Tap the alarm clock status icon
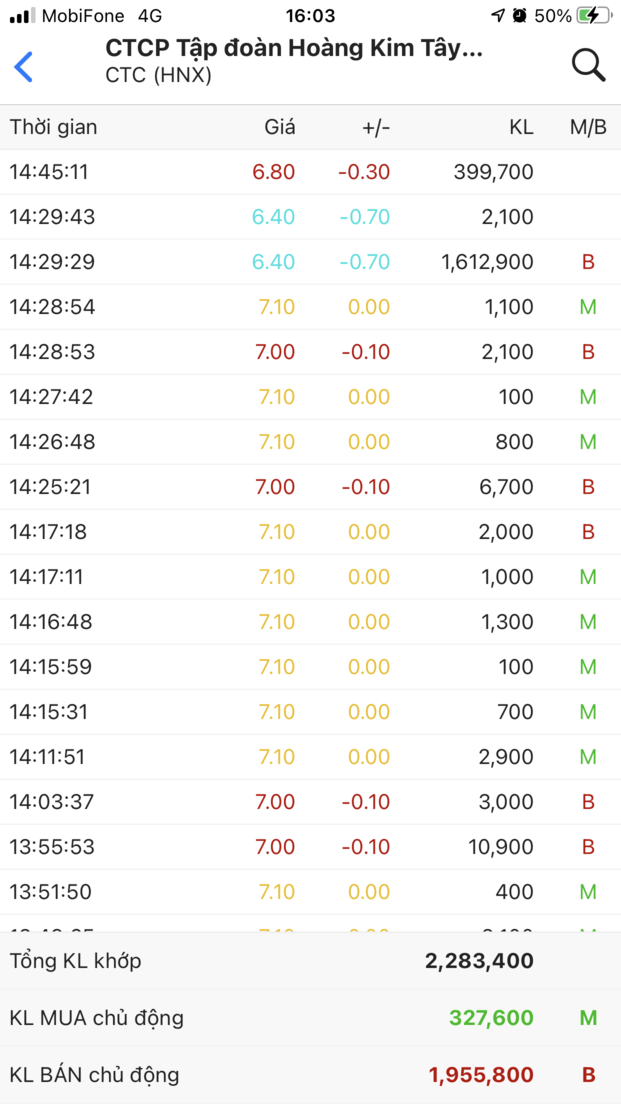The image size is (621, 1104). 520,16
